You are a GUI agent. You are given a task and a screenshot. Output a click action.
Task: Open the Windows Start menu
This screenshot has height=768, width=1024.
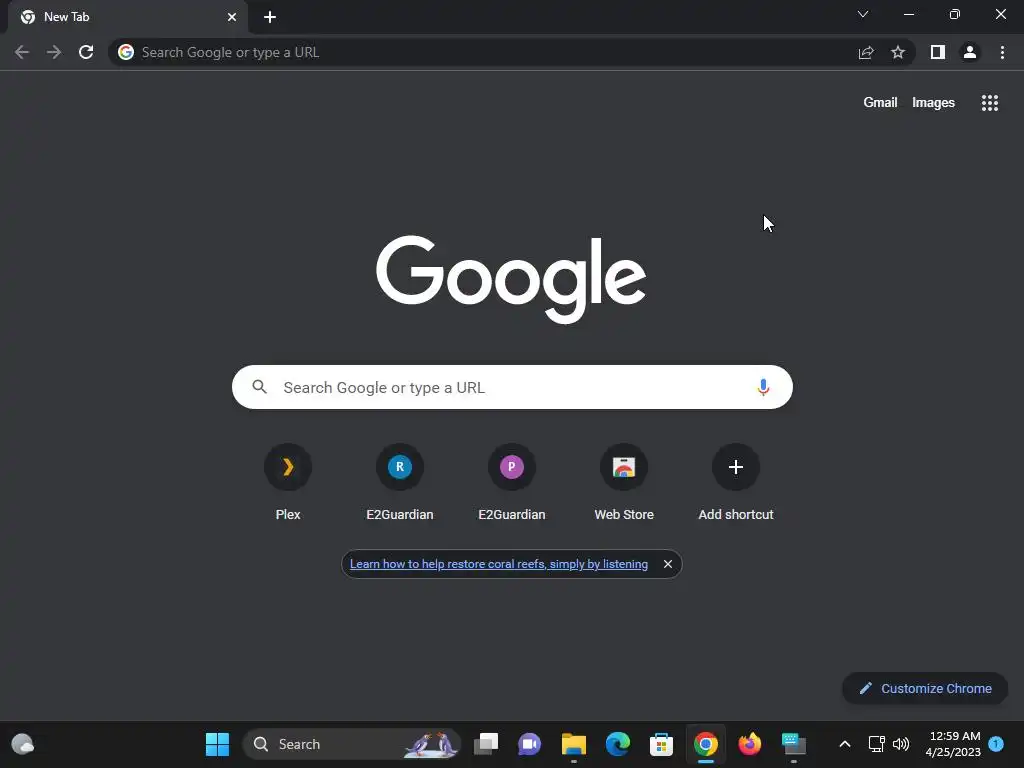217,744
